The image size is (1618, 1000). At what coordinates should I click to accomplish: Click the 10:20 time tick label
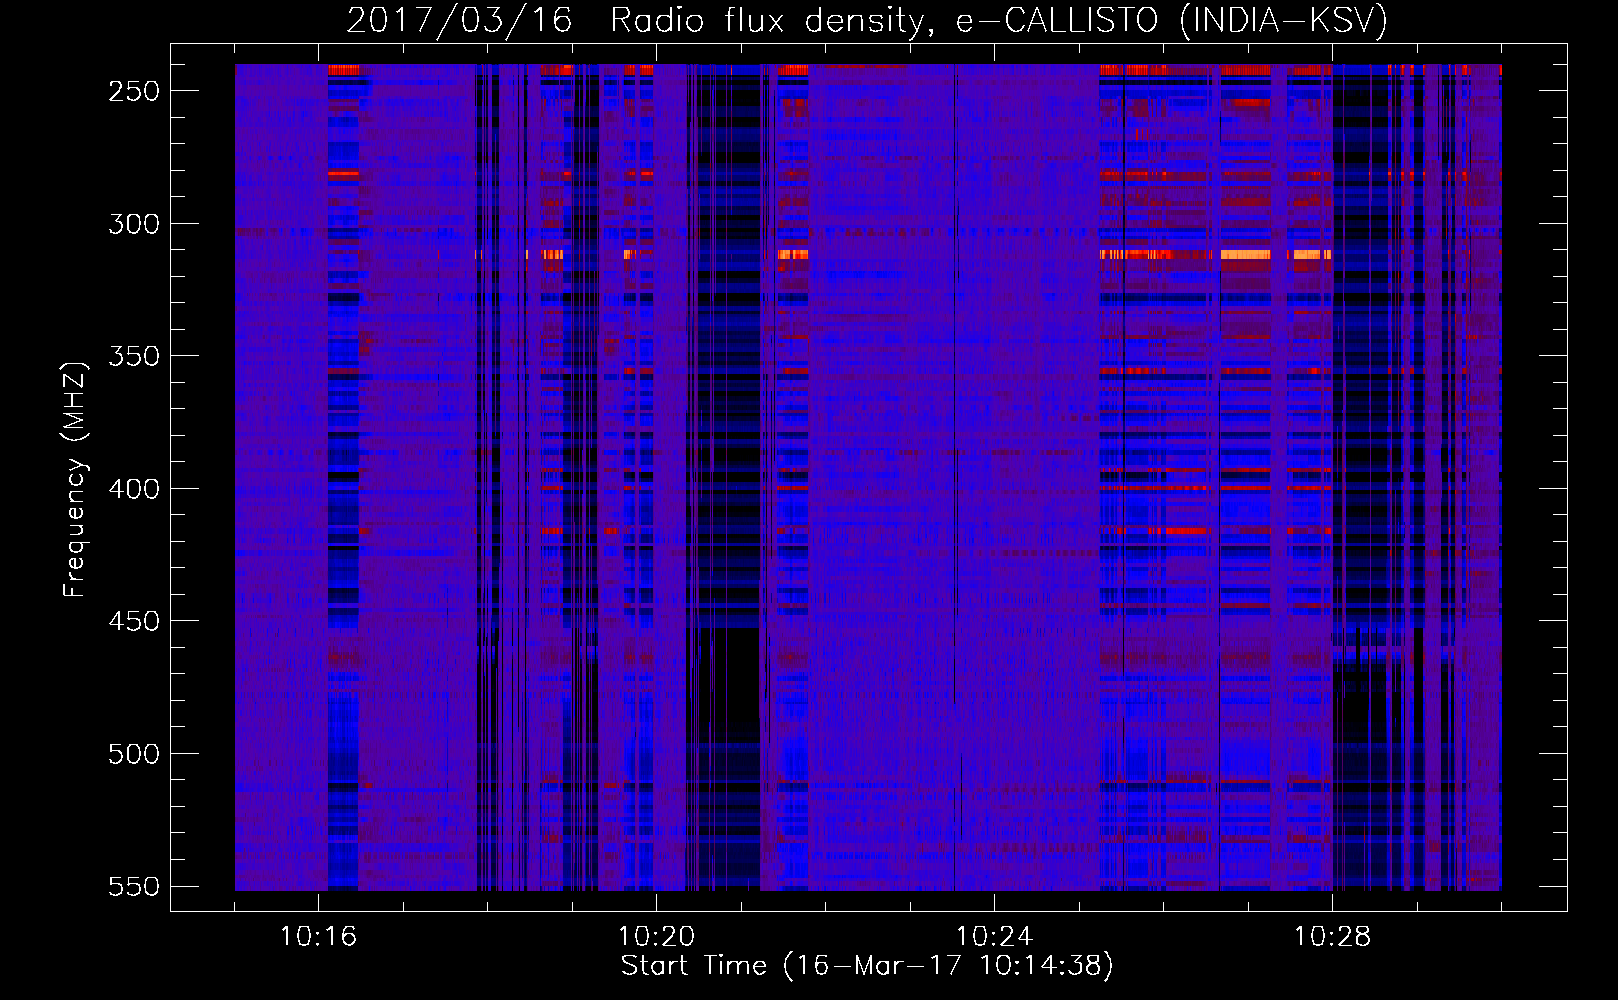656,937
